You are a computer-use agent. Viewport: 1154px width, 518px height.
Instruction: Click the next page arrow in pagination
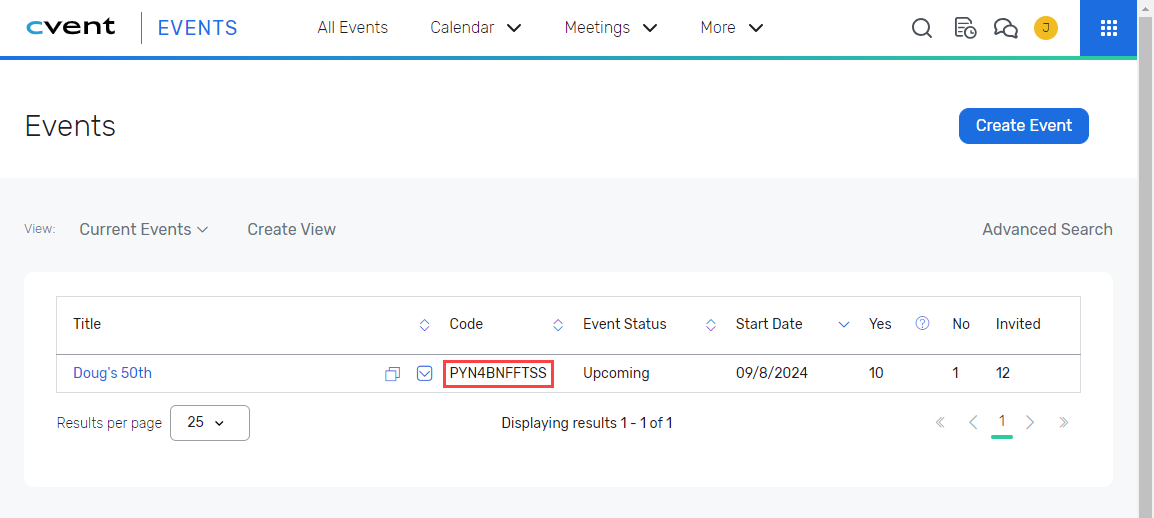[x=1030, y=422]
